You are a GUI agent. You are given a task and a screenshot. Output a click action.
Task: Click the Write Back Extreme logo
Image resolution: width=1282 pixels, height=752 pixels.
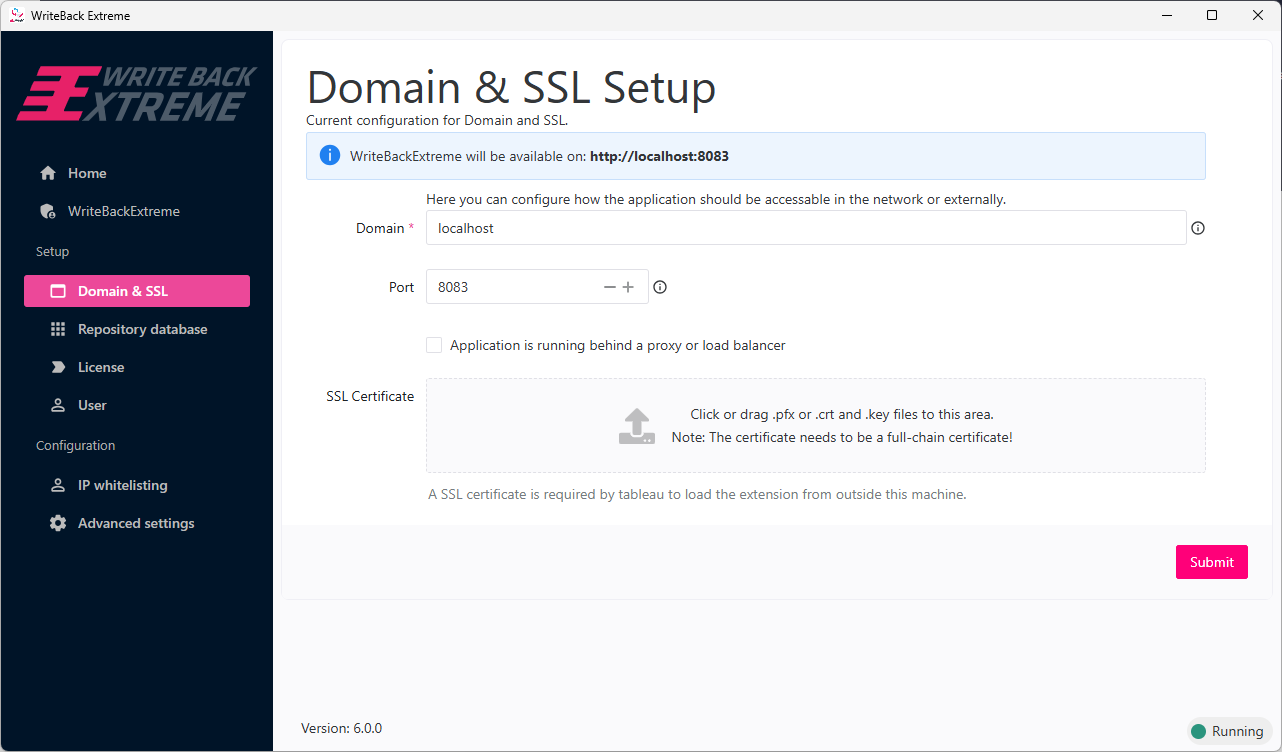point(137,94)
